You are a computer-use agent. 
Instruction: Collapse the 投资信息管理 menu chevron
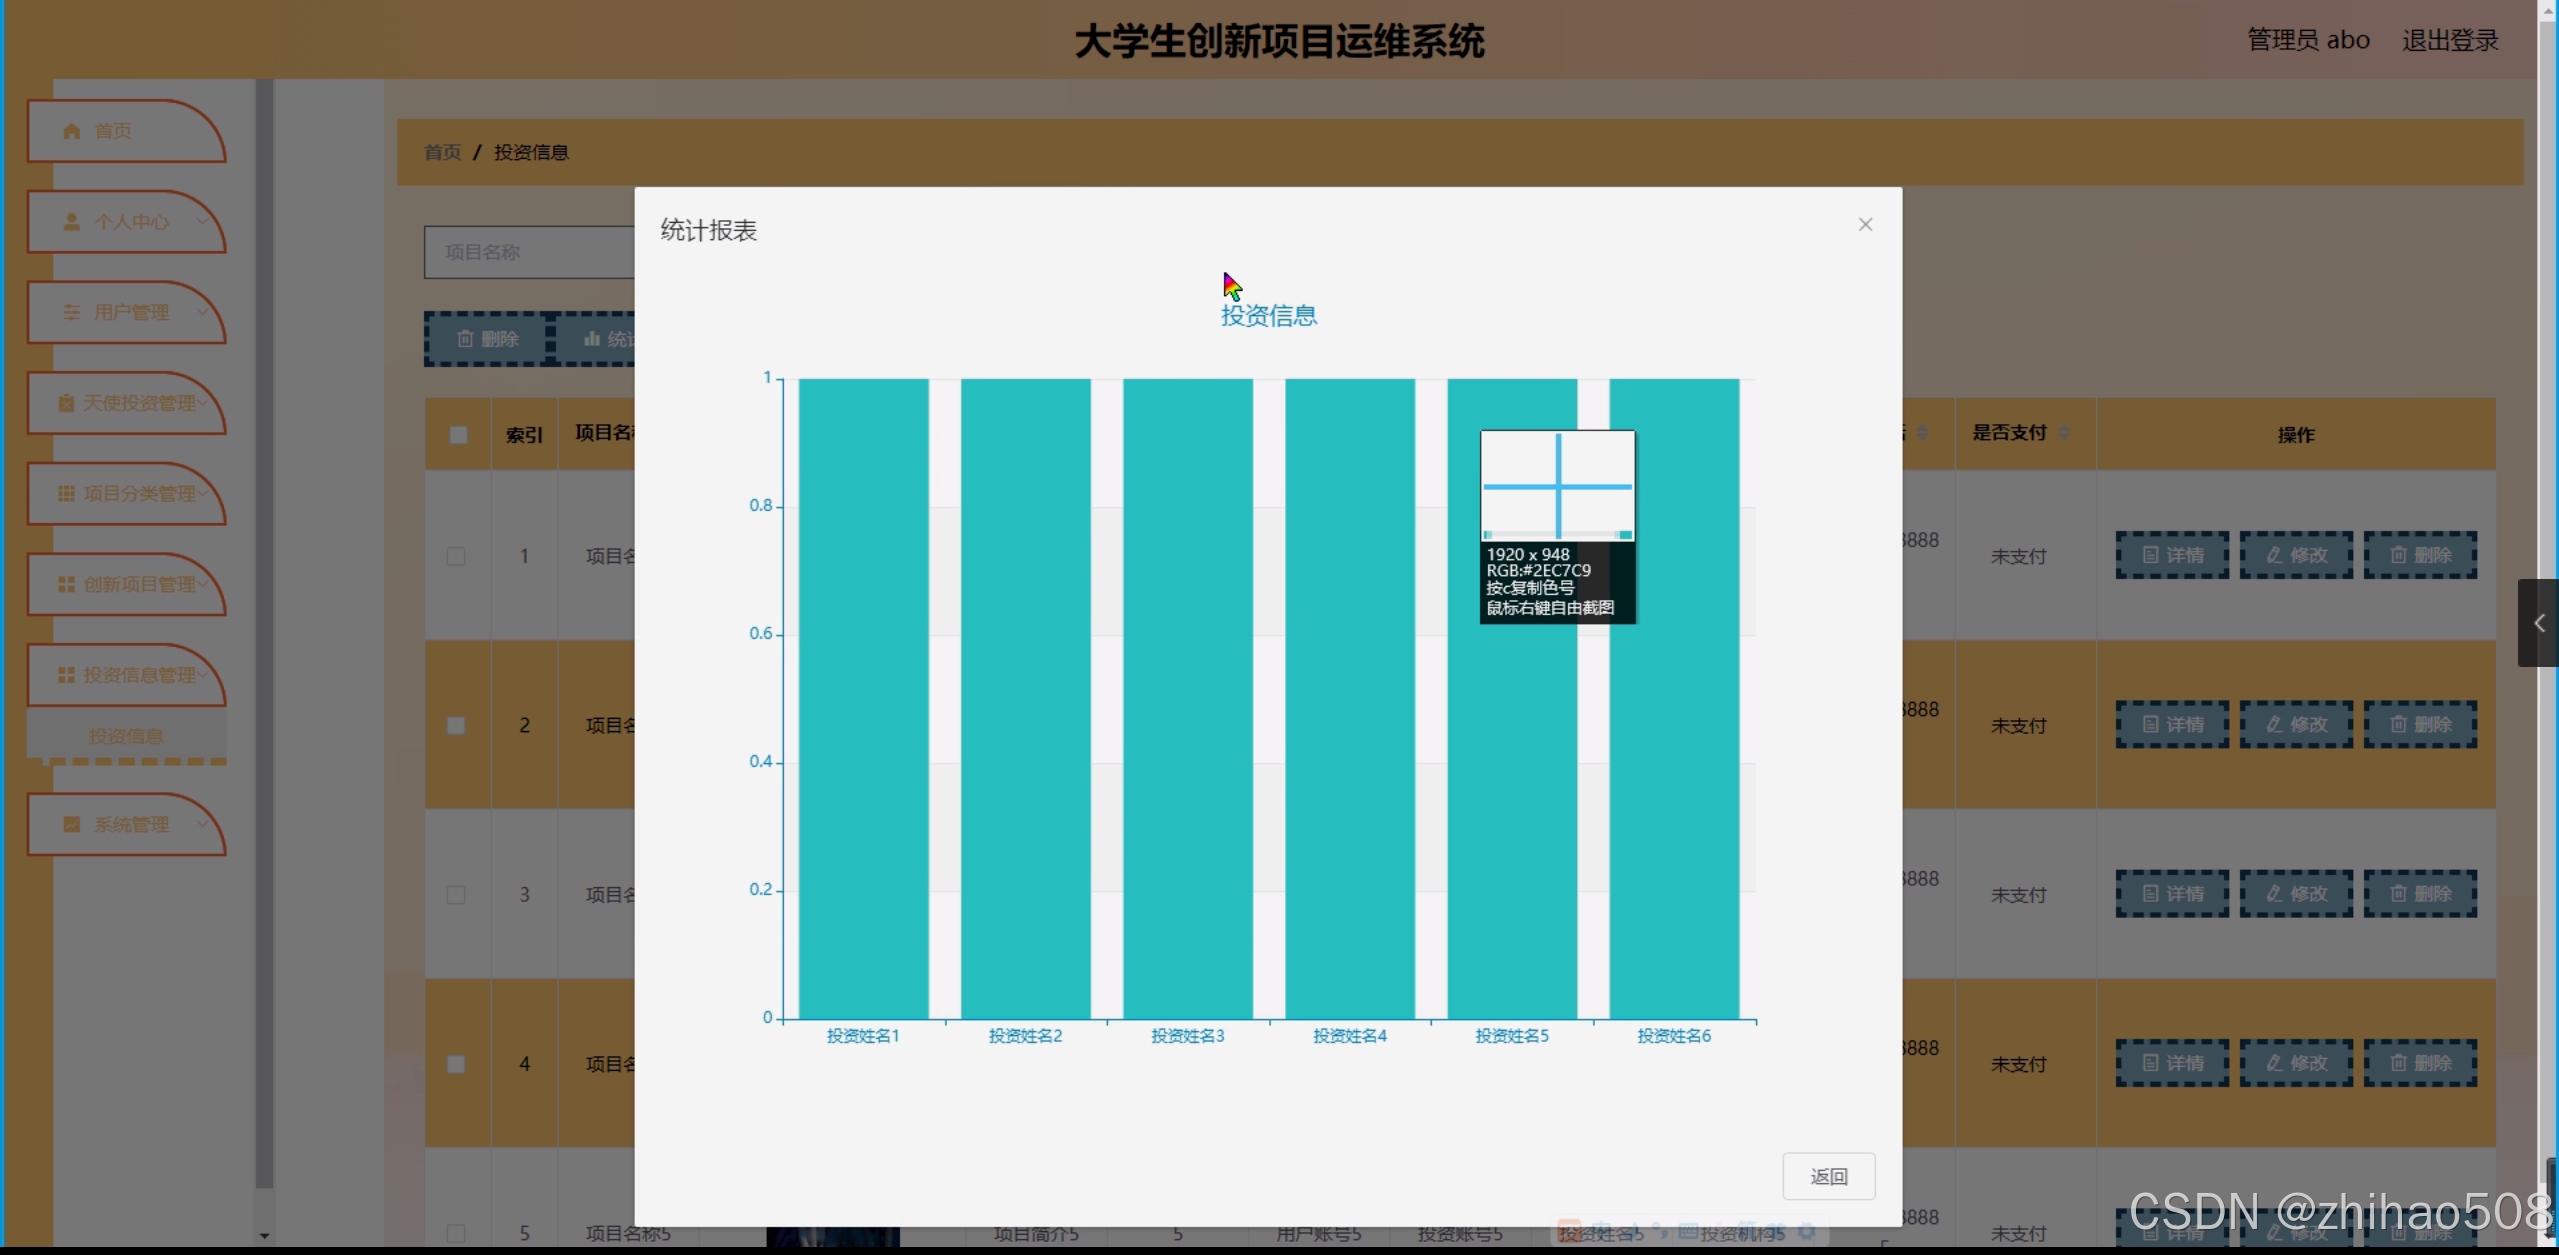(x=204, y=675)
